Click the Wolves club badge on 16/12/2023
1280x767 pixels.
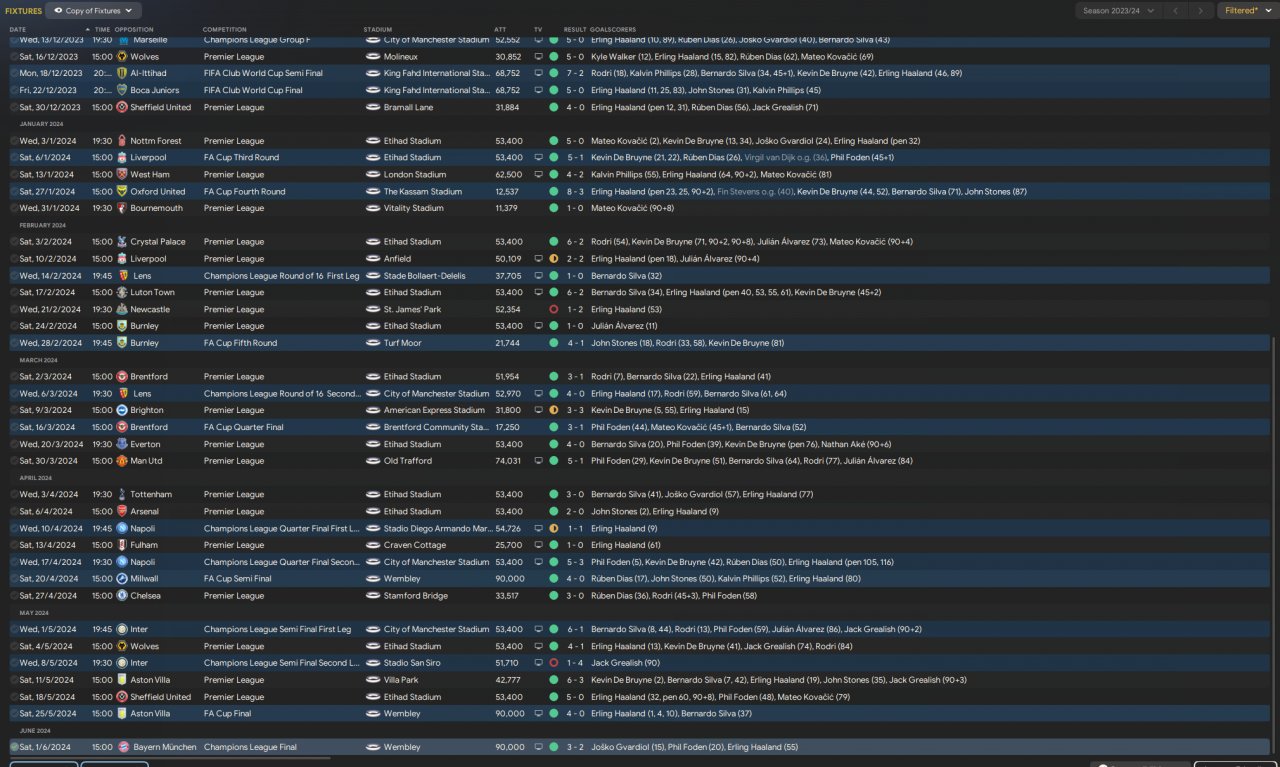coord(122,57)
